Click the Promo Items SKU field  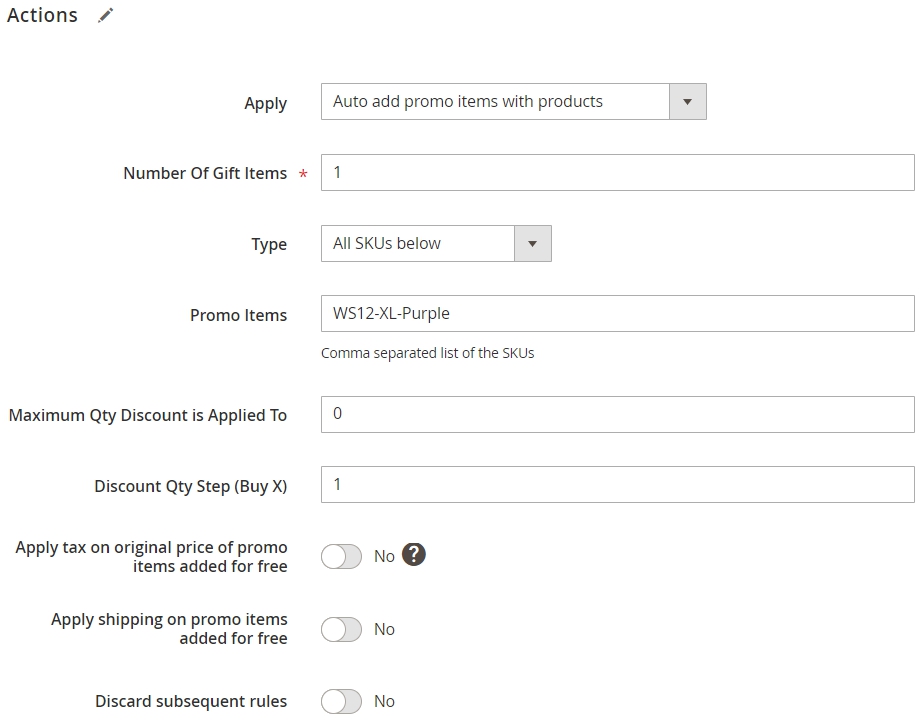pos(617,314)
